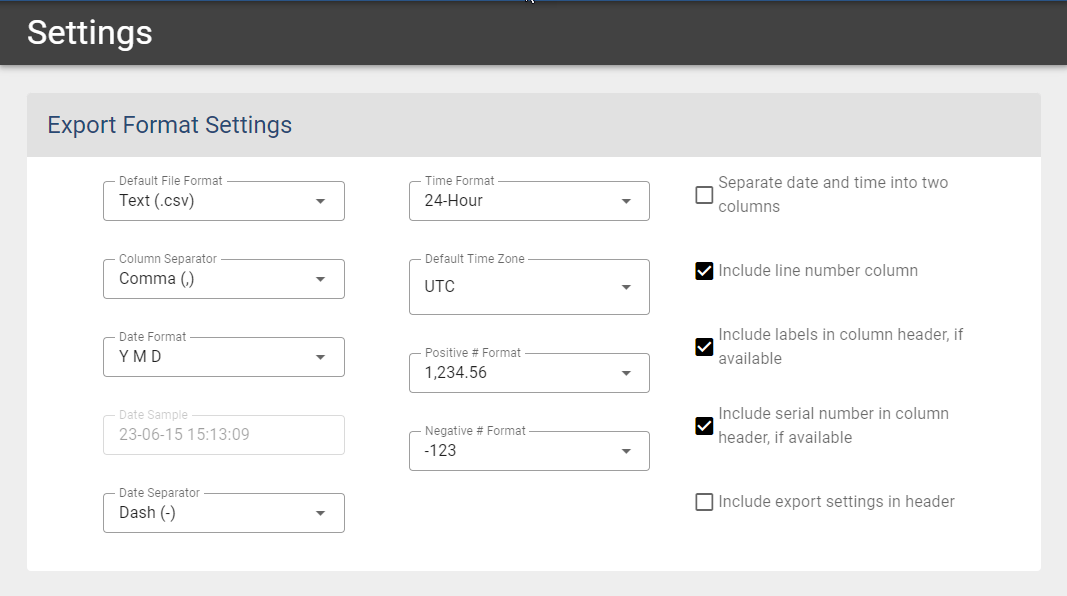The image size is (1067, 596).
Task: Open the Default File Format dropdown
Action: coord(224,201)
